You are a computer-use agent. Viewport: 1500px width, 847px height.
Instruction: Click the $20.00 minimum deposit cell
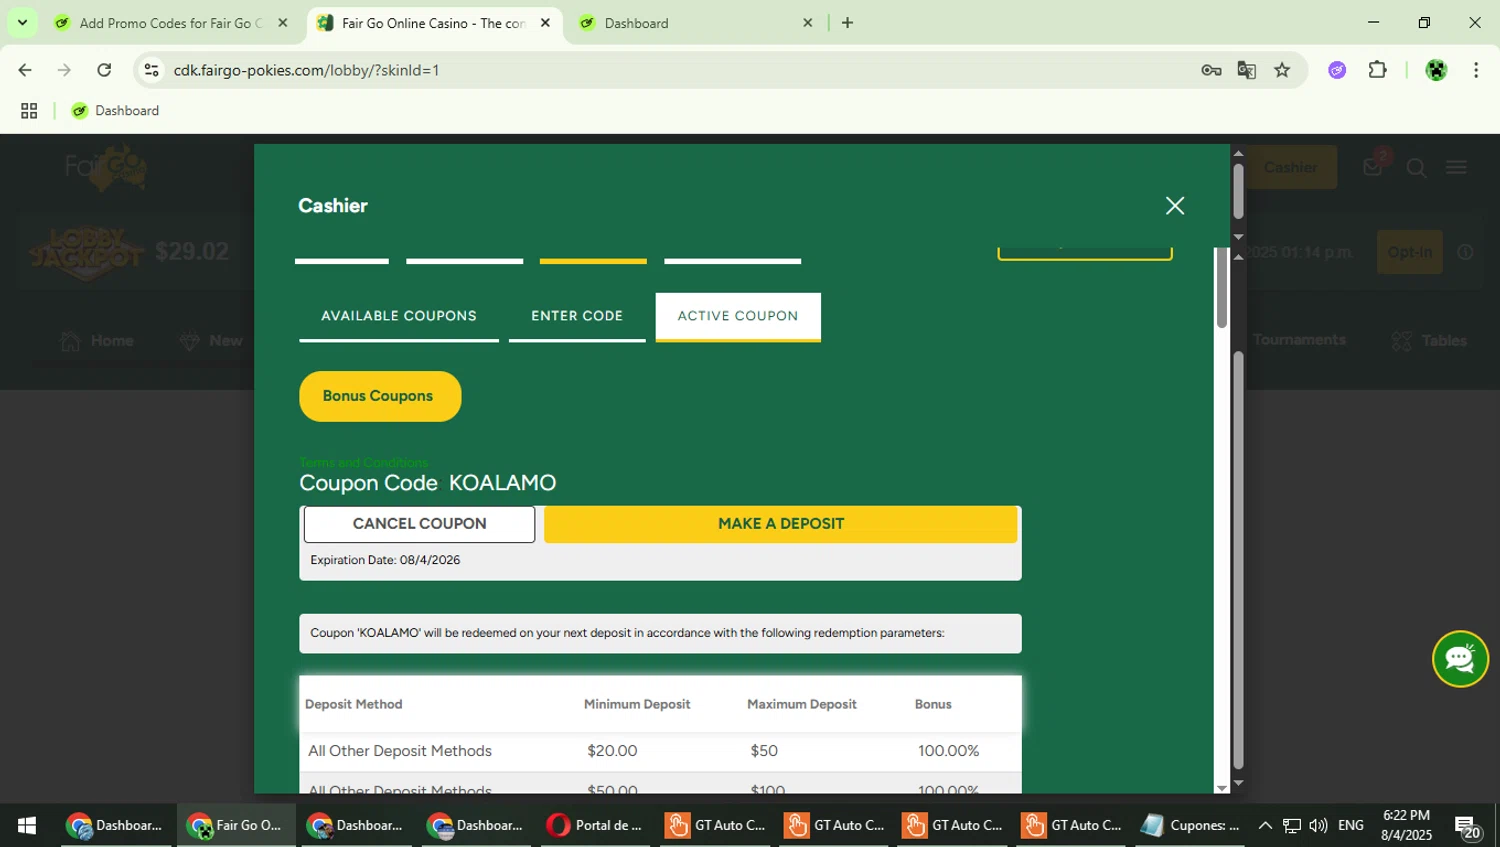pos(612,751)
